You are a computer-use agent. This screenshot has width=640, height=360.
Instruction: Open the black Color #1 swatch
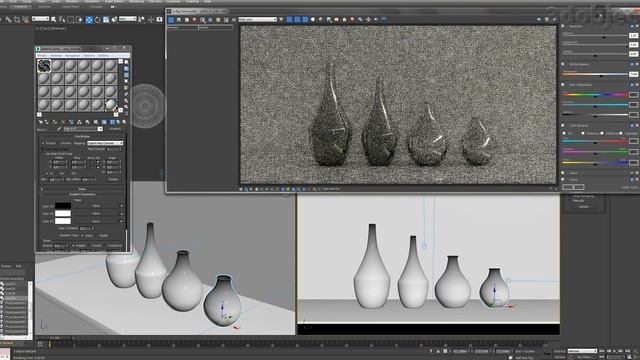[63, 206]
